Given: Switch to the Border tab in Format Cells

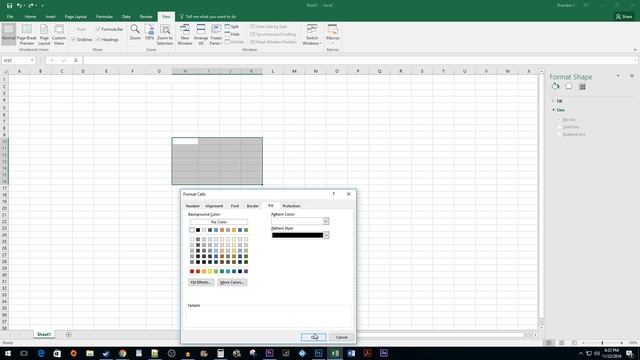Looking at the screenshot, I should pos(253,206).
